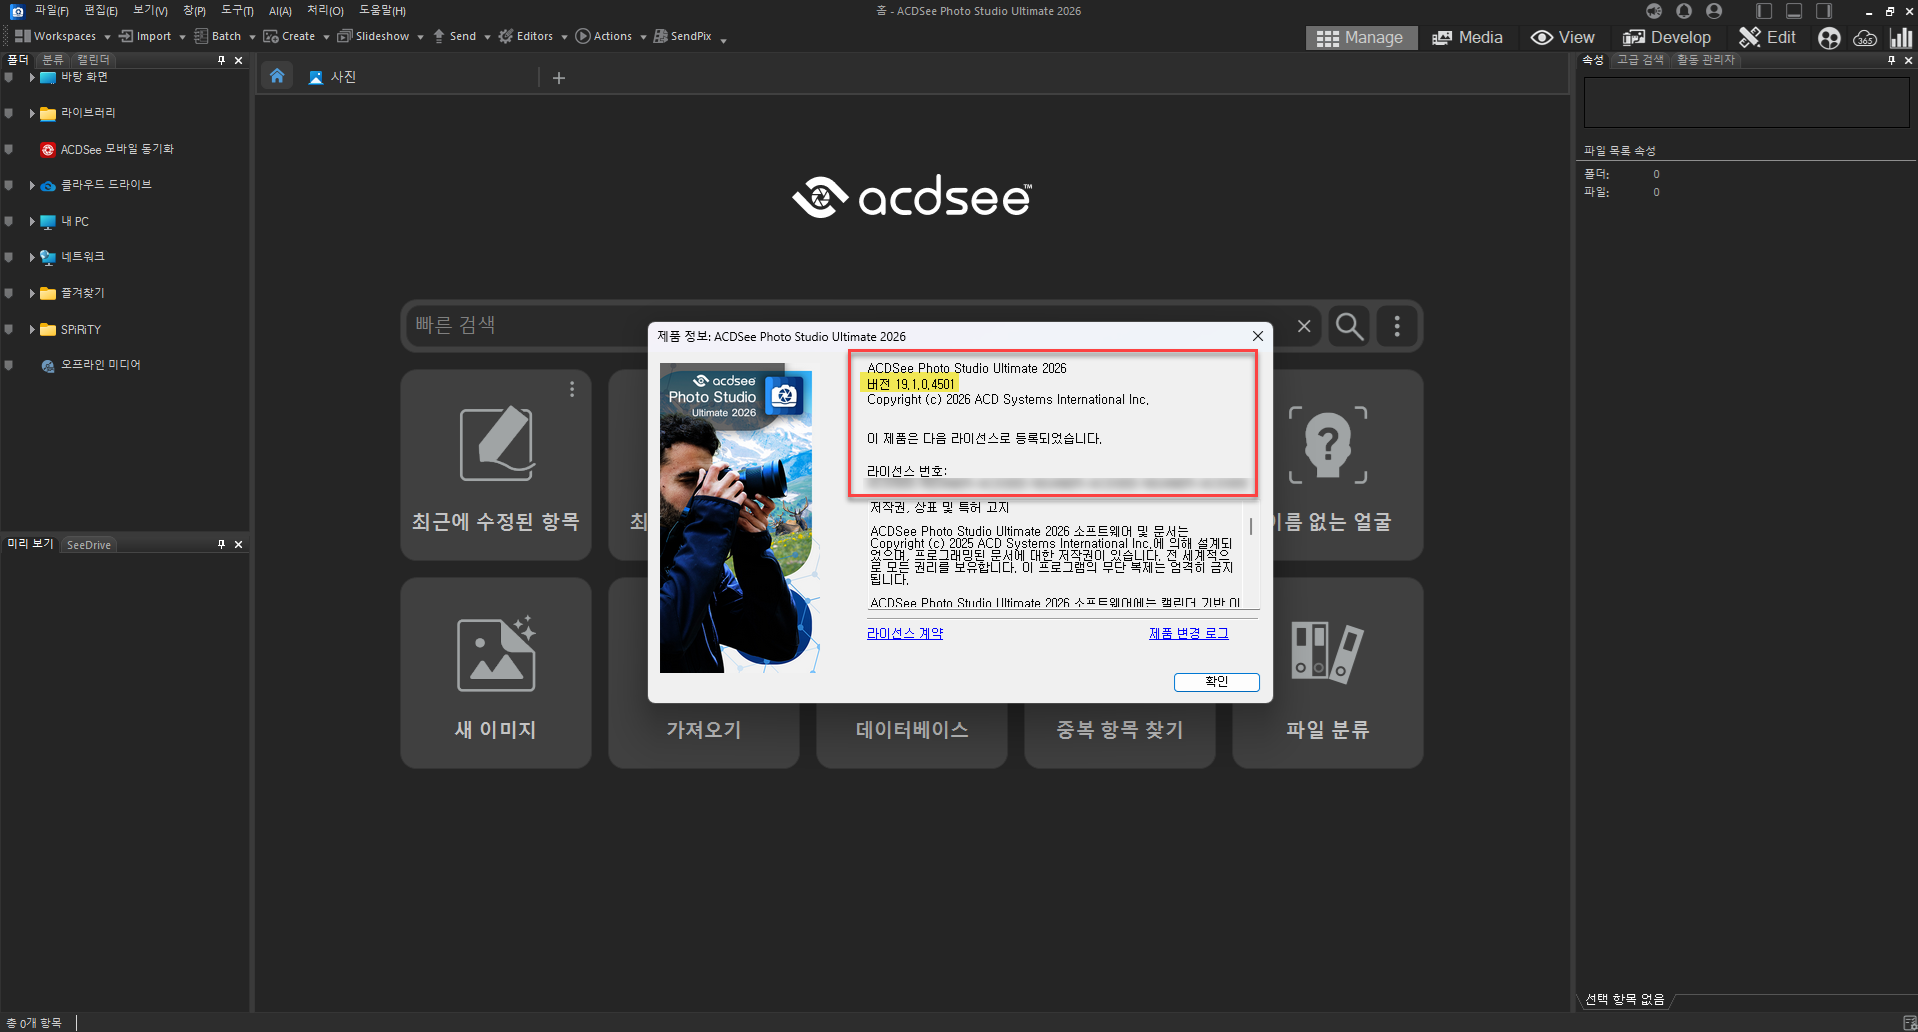Image resolution: width=1918 pixels, height=1032 pixels.
Task: Open the 도구(T) menu
Action: coord(237,11)
